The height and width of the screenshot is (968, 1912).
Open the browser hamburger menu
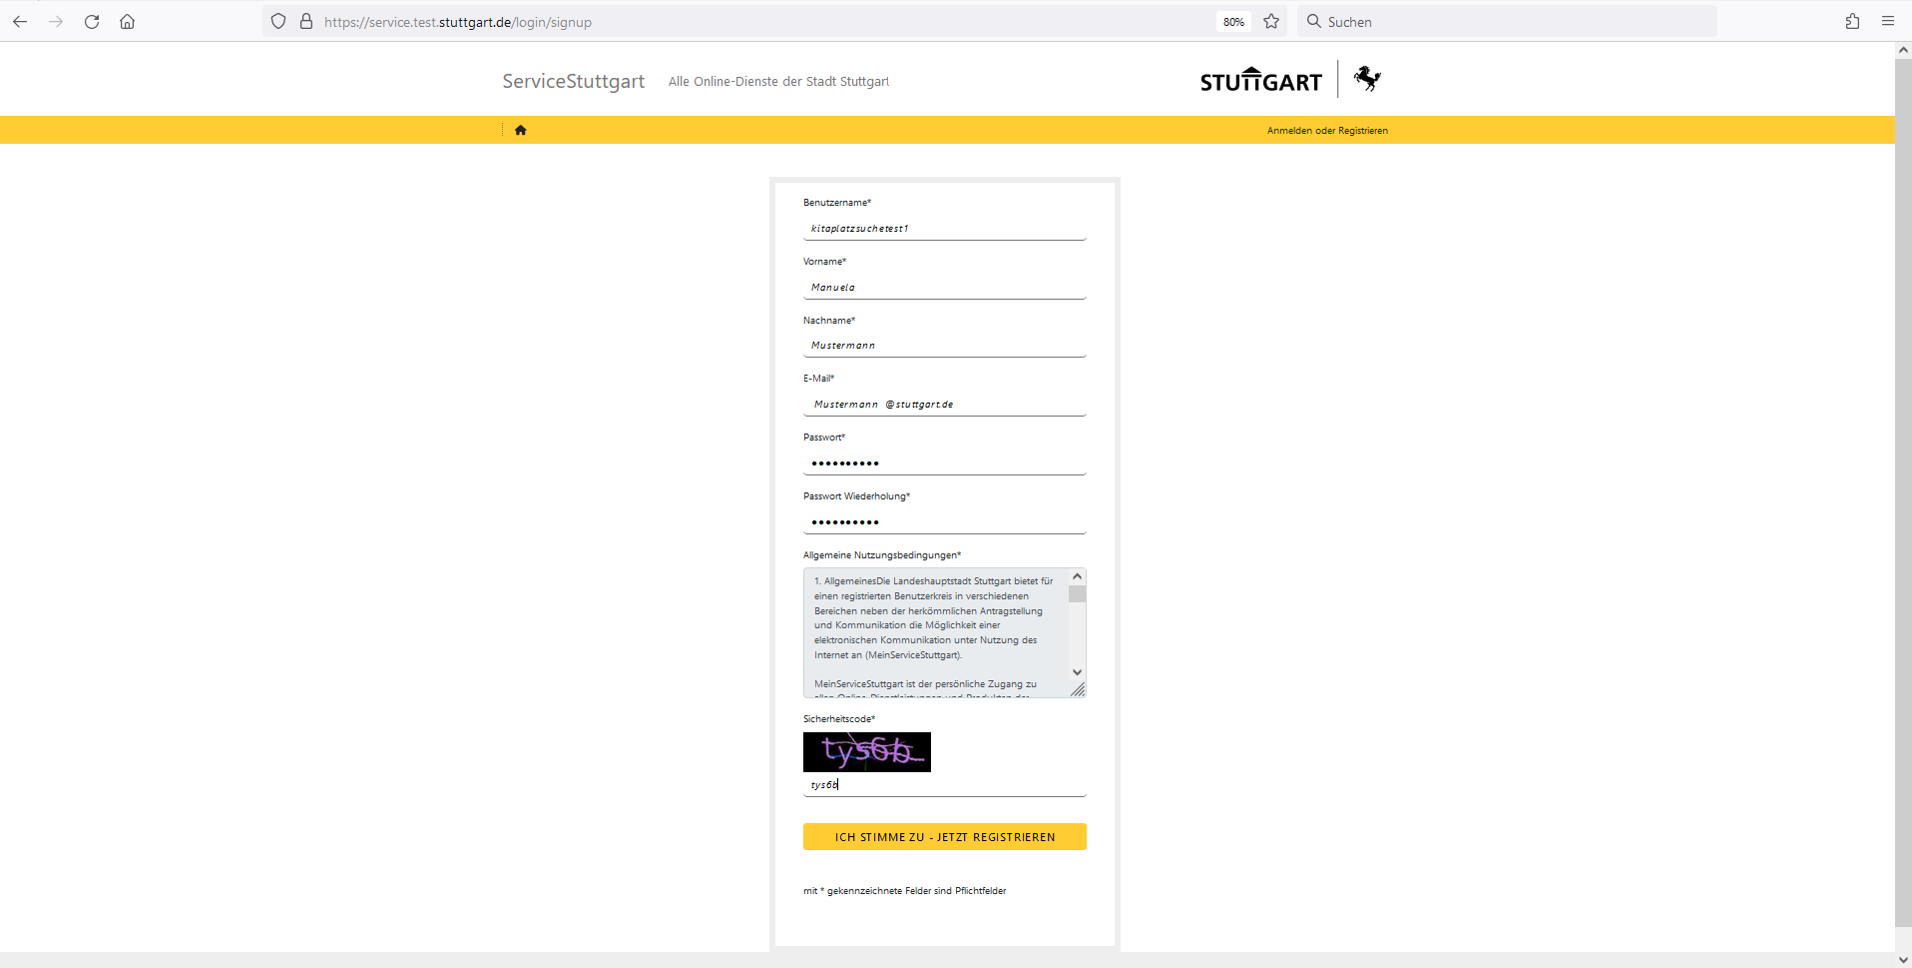coord(1888,21)
